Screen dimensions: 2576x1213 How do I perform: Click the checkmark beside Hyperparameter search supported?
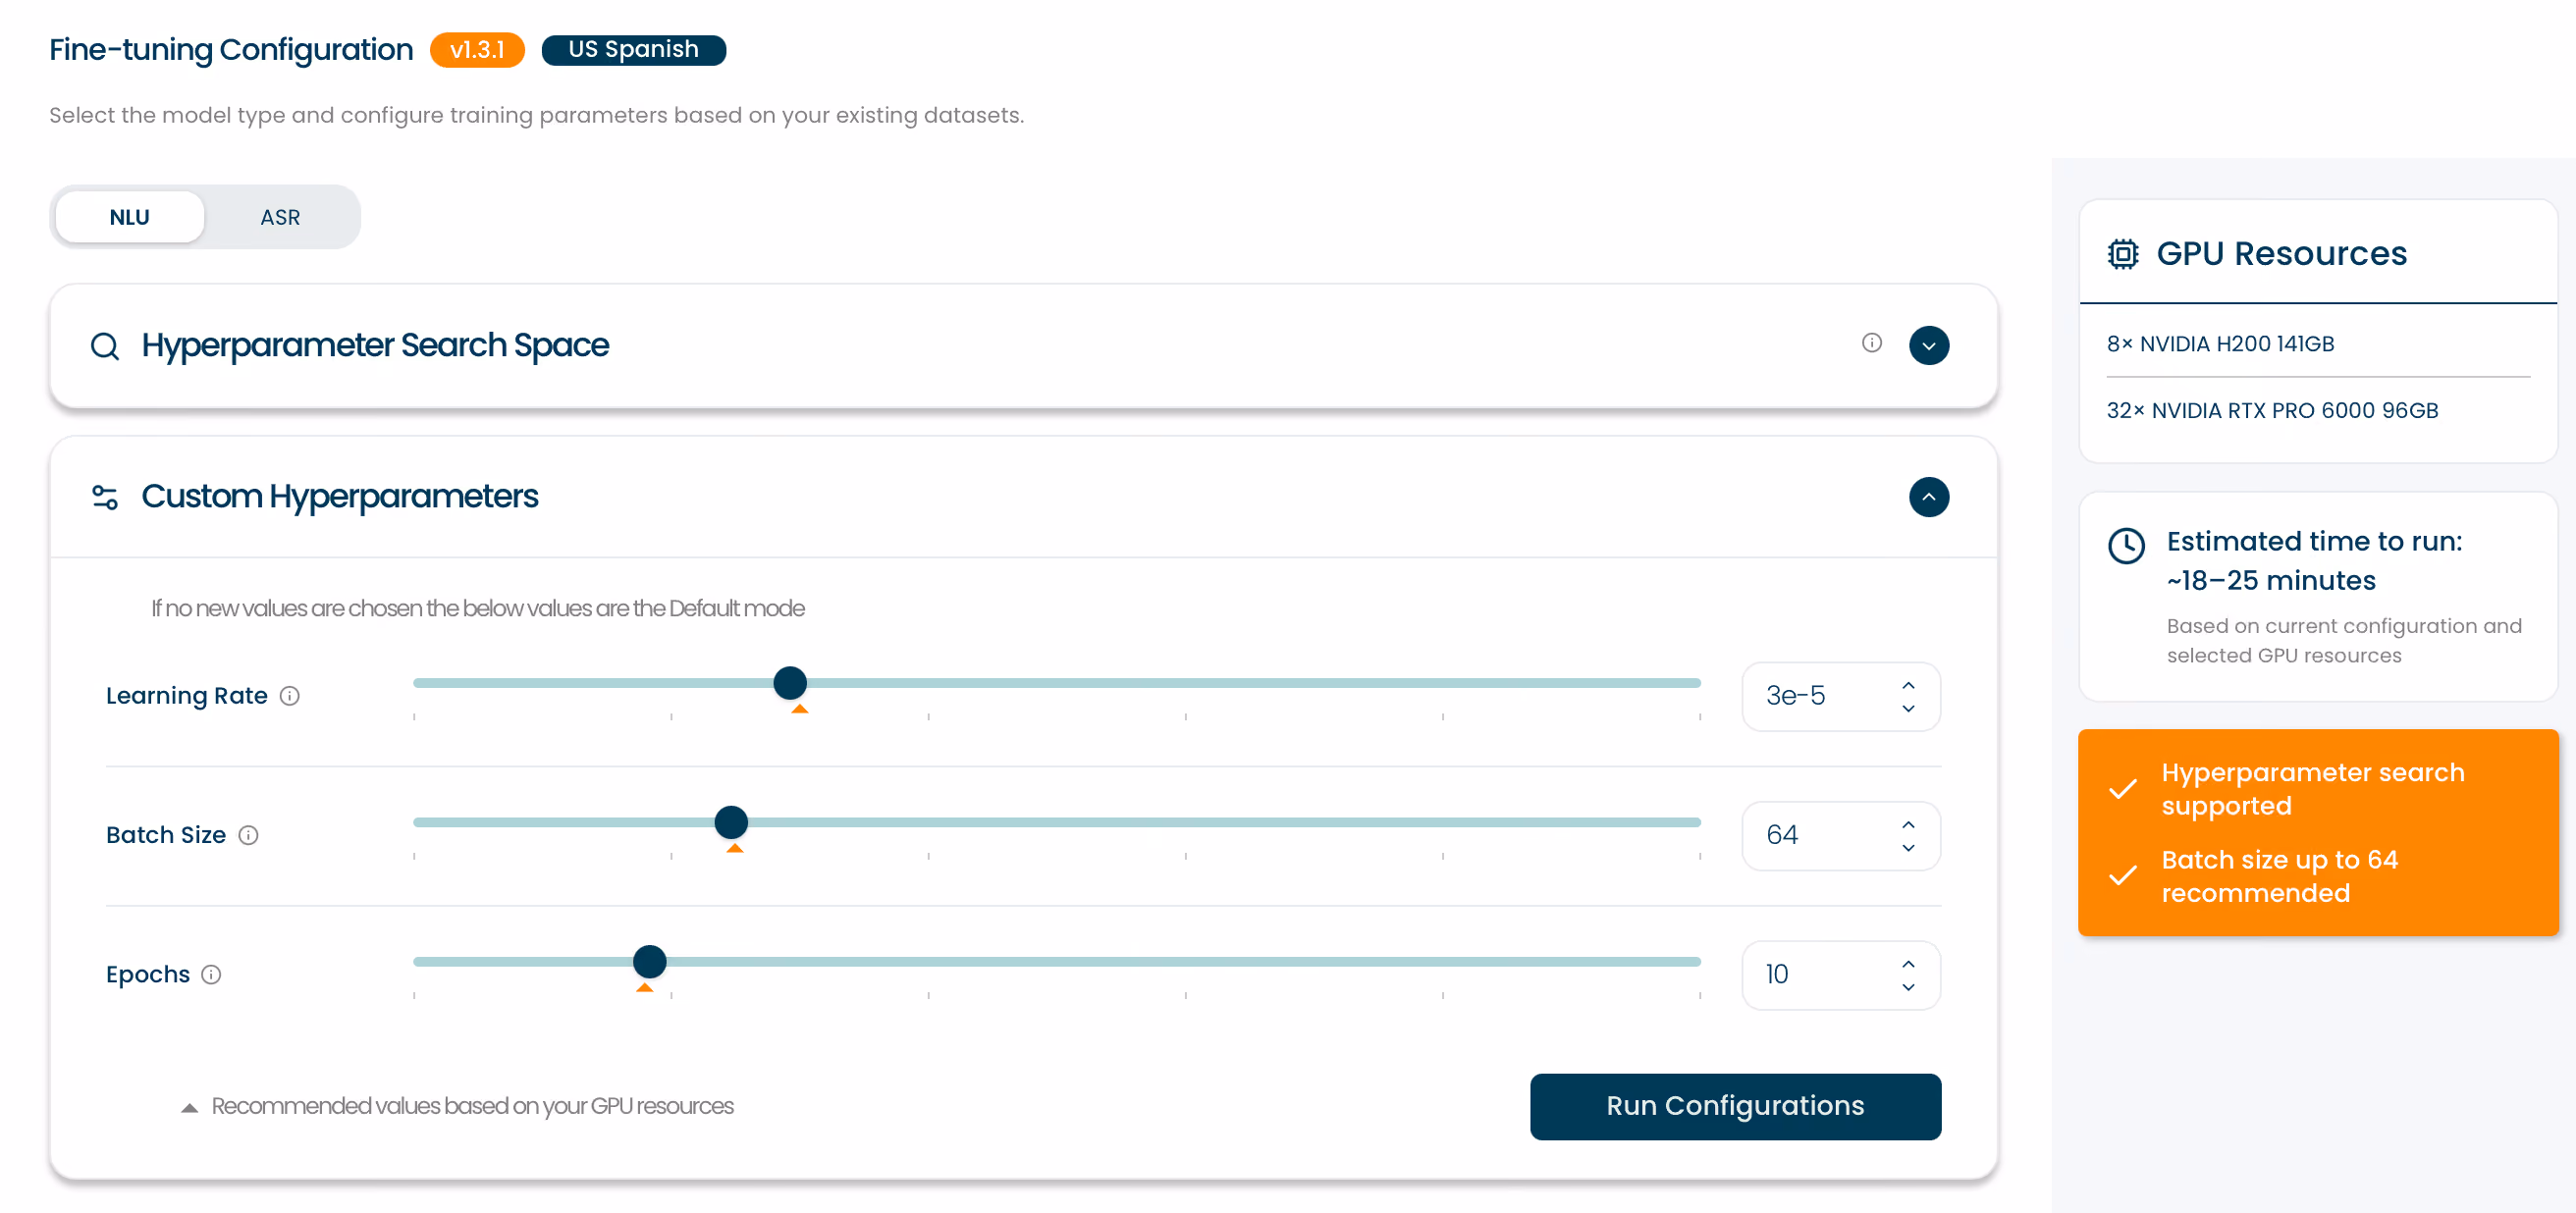click(x=2122, y=789)
